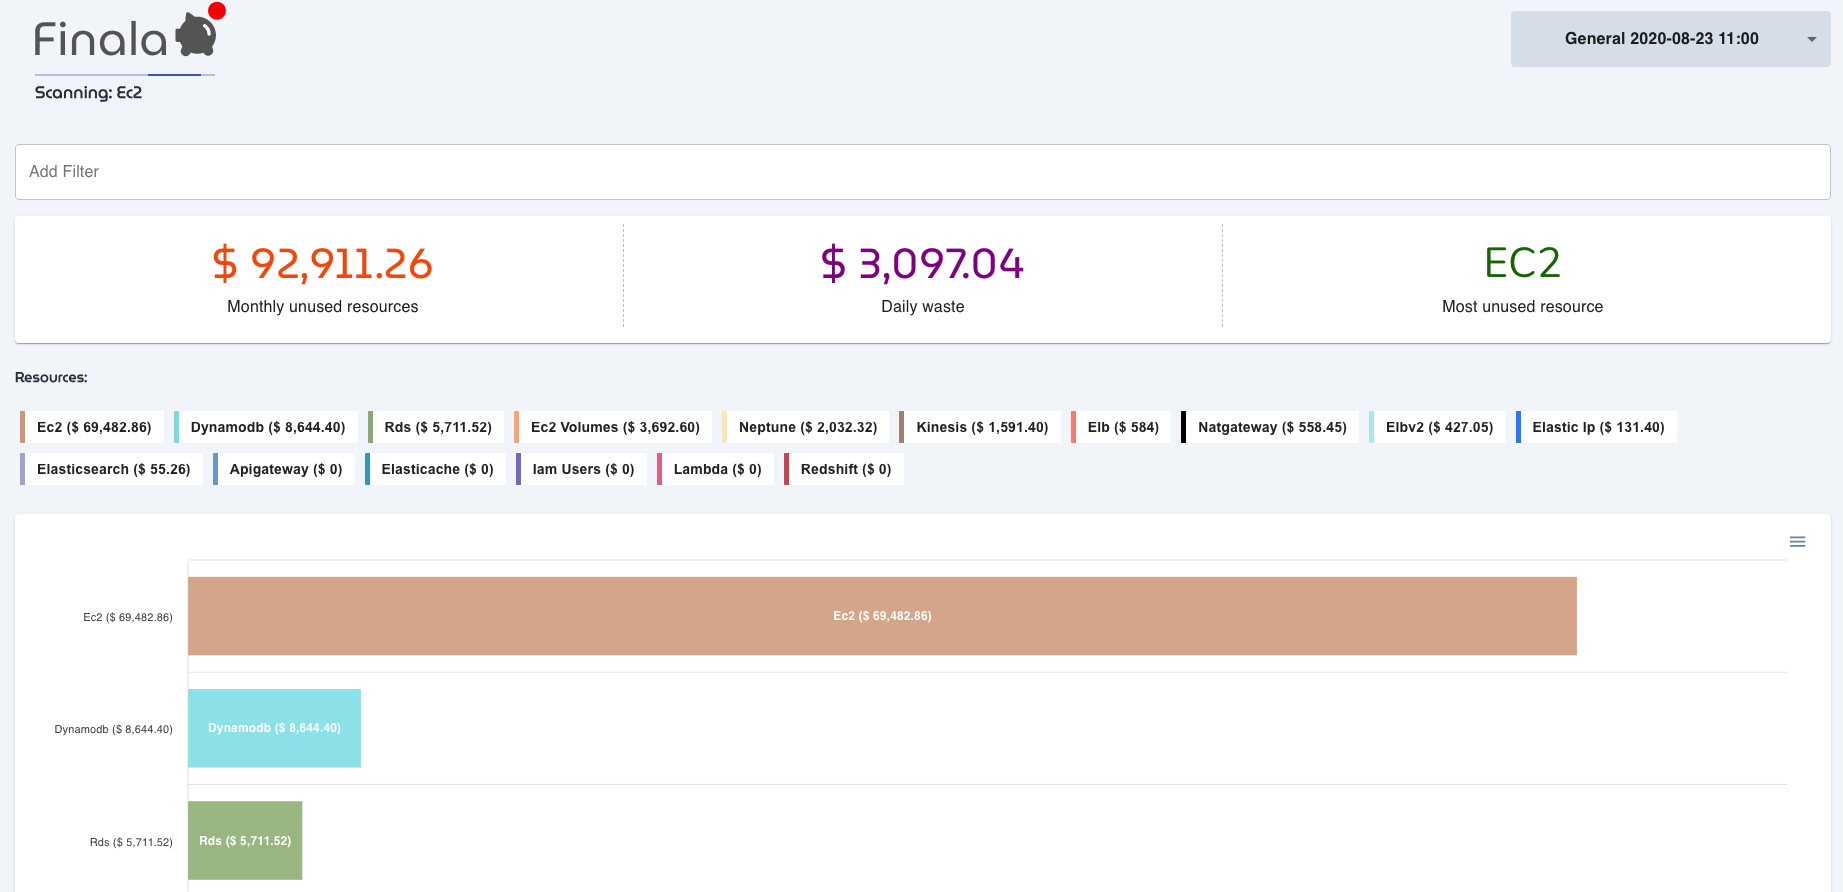Select the Dynamodb ($ 8,644.40) resource chip

click(267, 427)
